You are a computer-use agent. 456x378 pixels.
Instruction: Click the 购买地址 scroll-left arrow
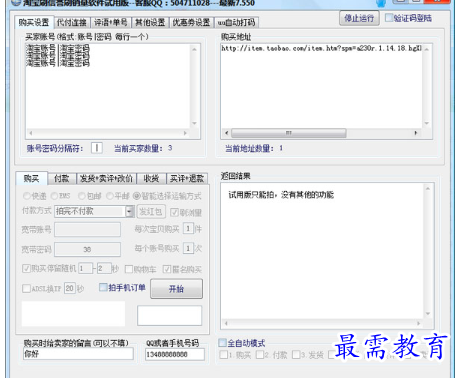pos(227,133)
